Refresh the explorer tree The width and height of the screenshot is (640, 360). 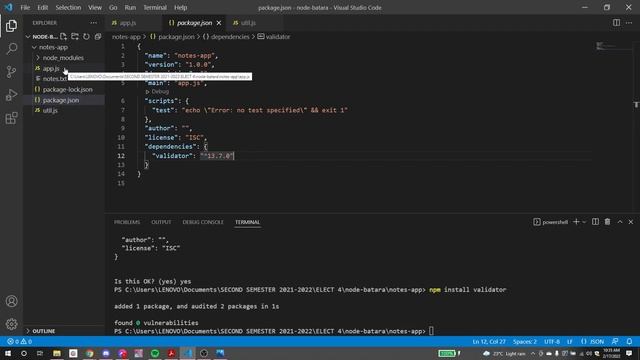click(86, 37)
